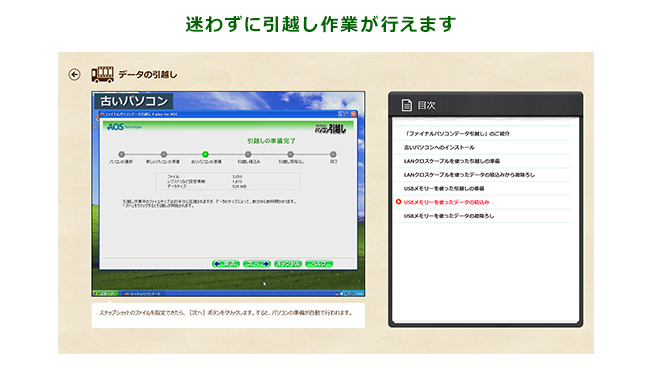650x390 pixels.
Task: Click the データの引越し title text
Action: 148,75
